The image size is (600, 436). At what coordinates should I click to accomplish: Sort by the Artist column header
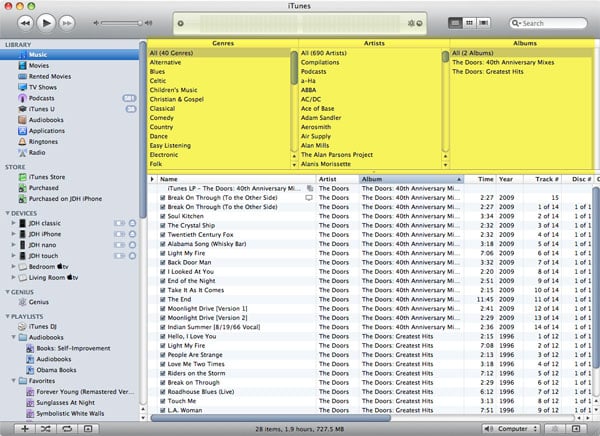(x=337, y=179)
